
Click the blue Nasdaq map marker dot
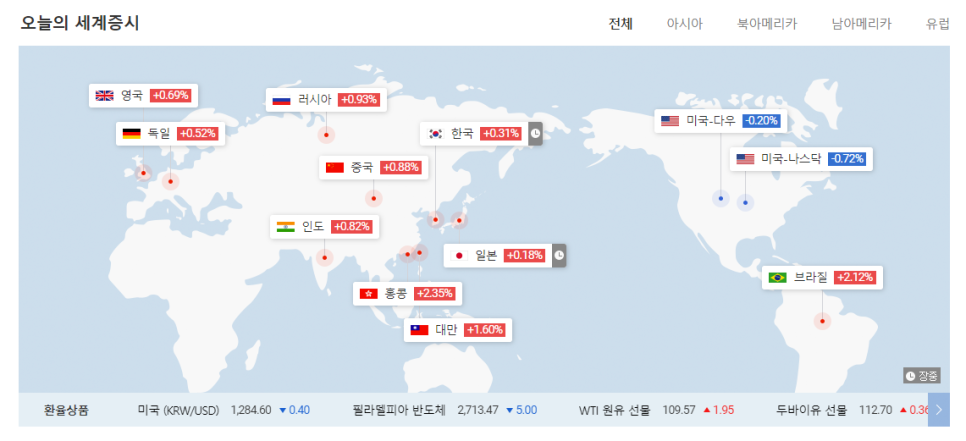click(745, 202)
